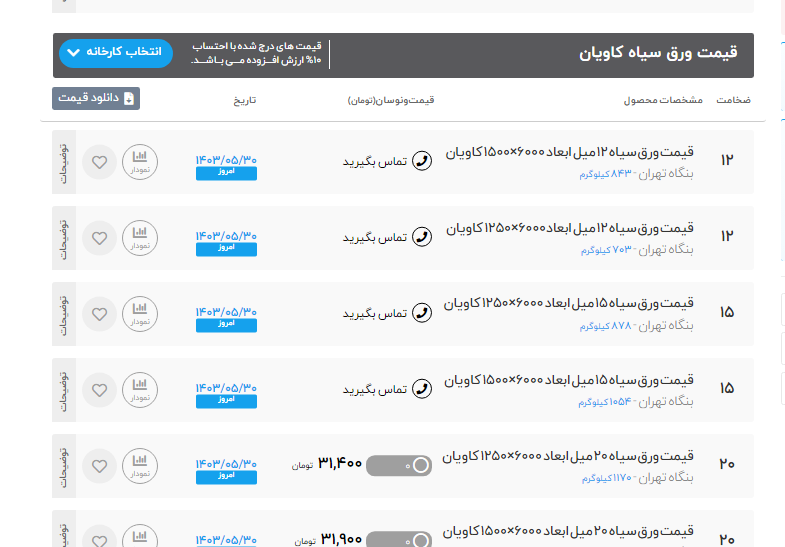
Task: Click the دانلود قیمت download button
Action: coord(96,98)
